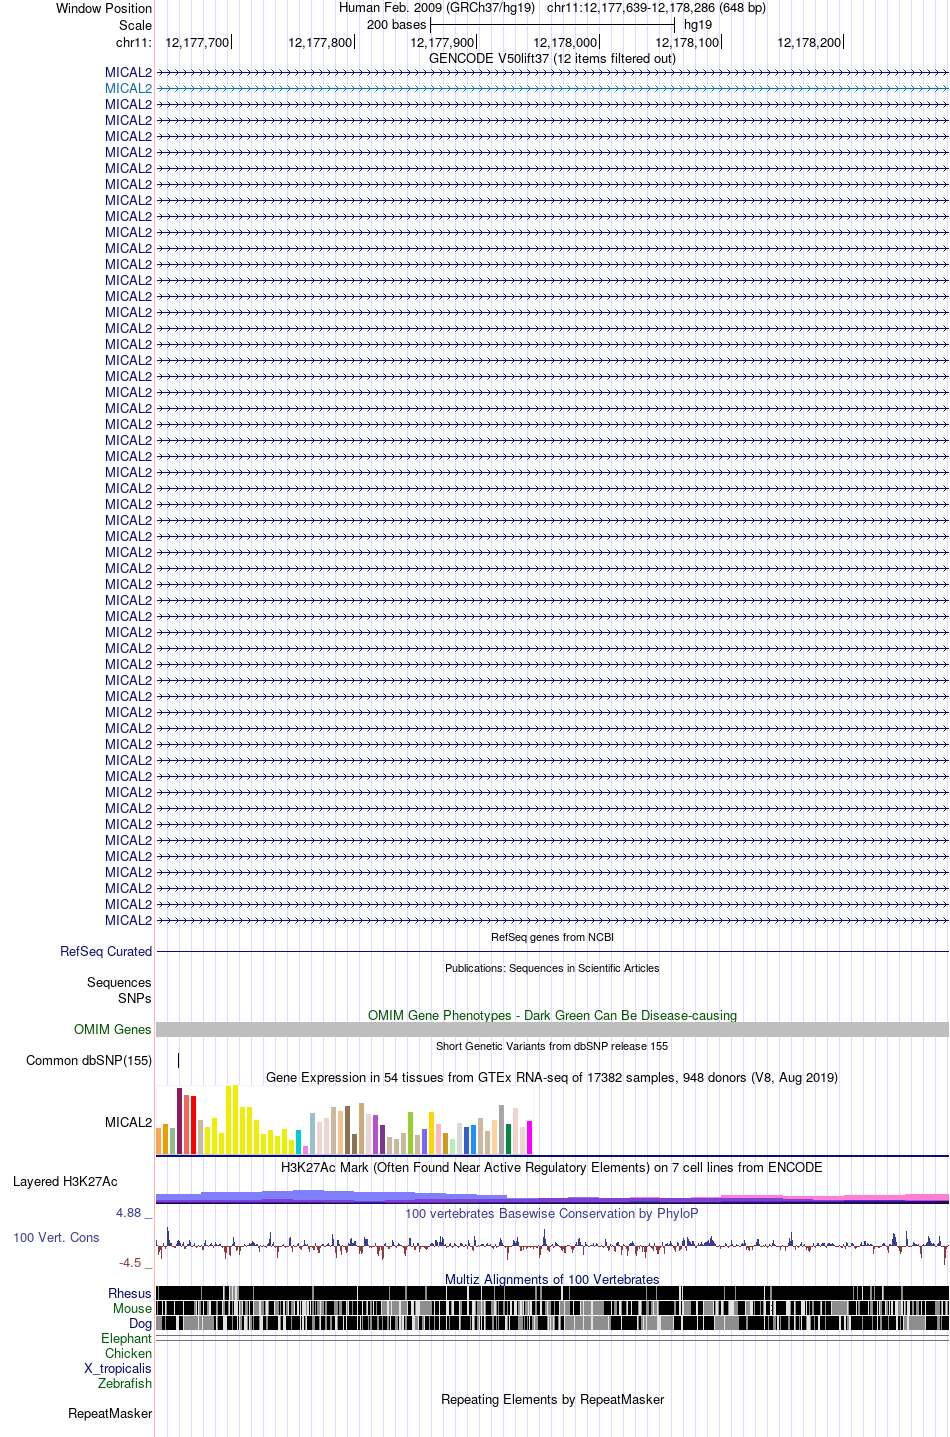Click the 'Common dbSNP(155)' track label
This screenshot has width=950, height=1437.
(89, 1060)
